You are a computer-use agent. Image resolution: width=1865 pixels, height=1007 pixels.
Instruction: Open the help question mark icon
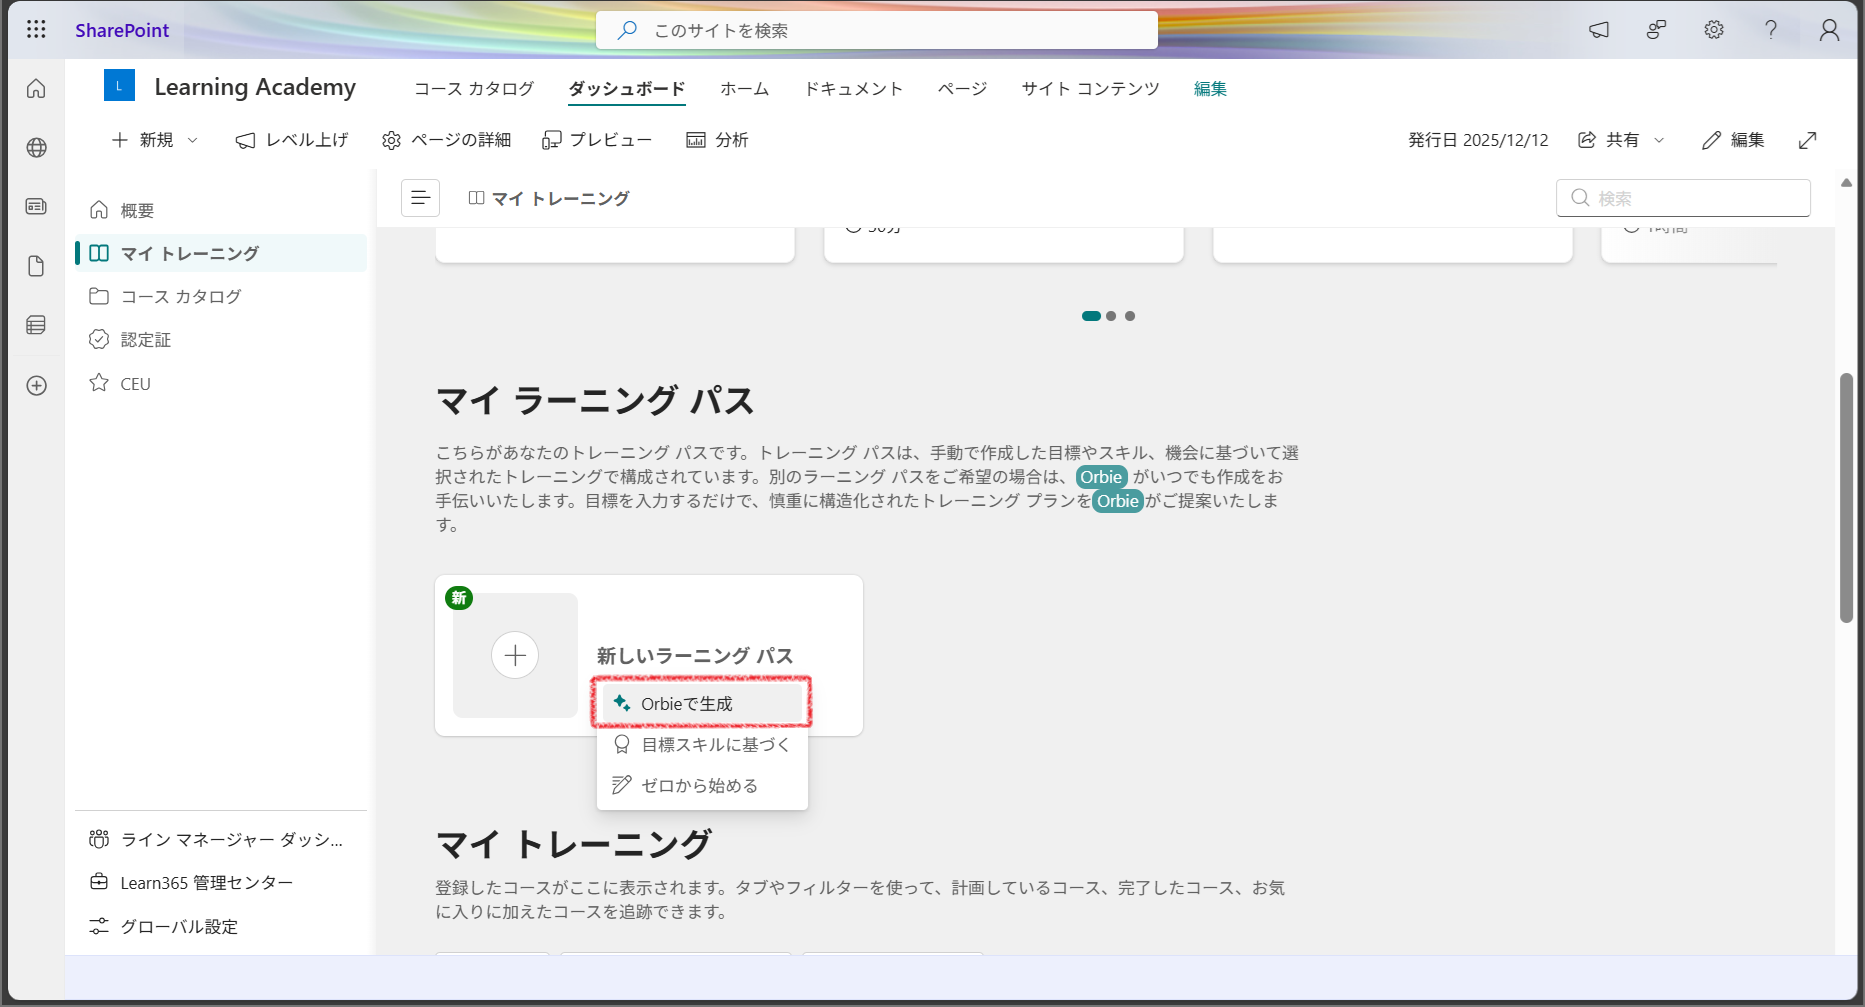1771,30
